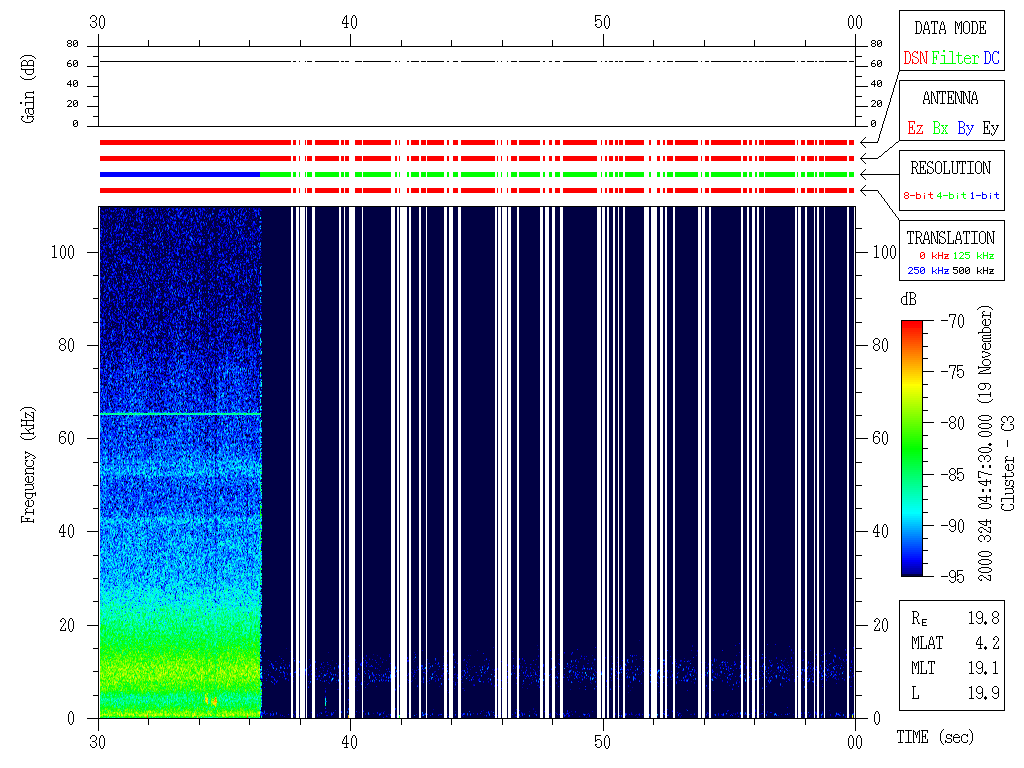Select the red Ez antenna label
The image size is (1024, 768).
915,129
